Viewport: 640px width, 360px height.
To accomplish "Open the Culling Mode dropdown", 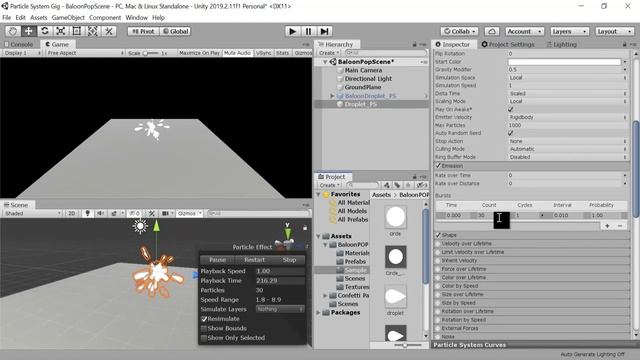I will point(568,149).
